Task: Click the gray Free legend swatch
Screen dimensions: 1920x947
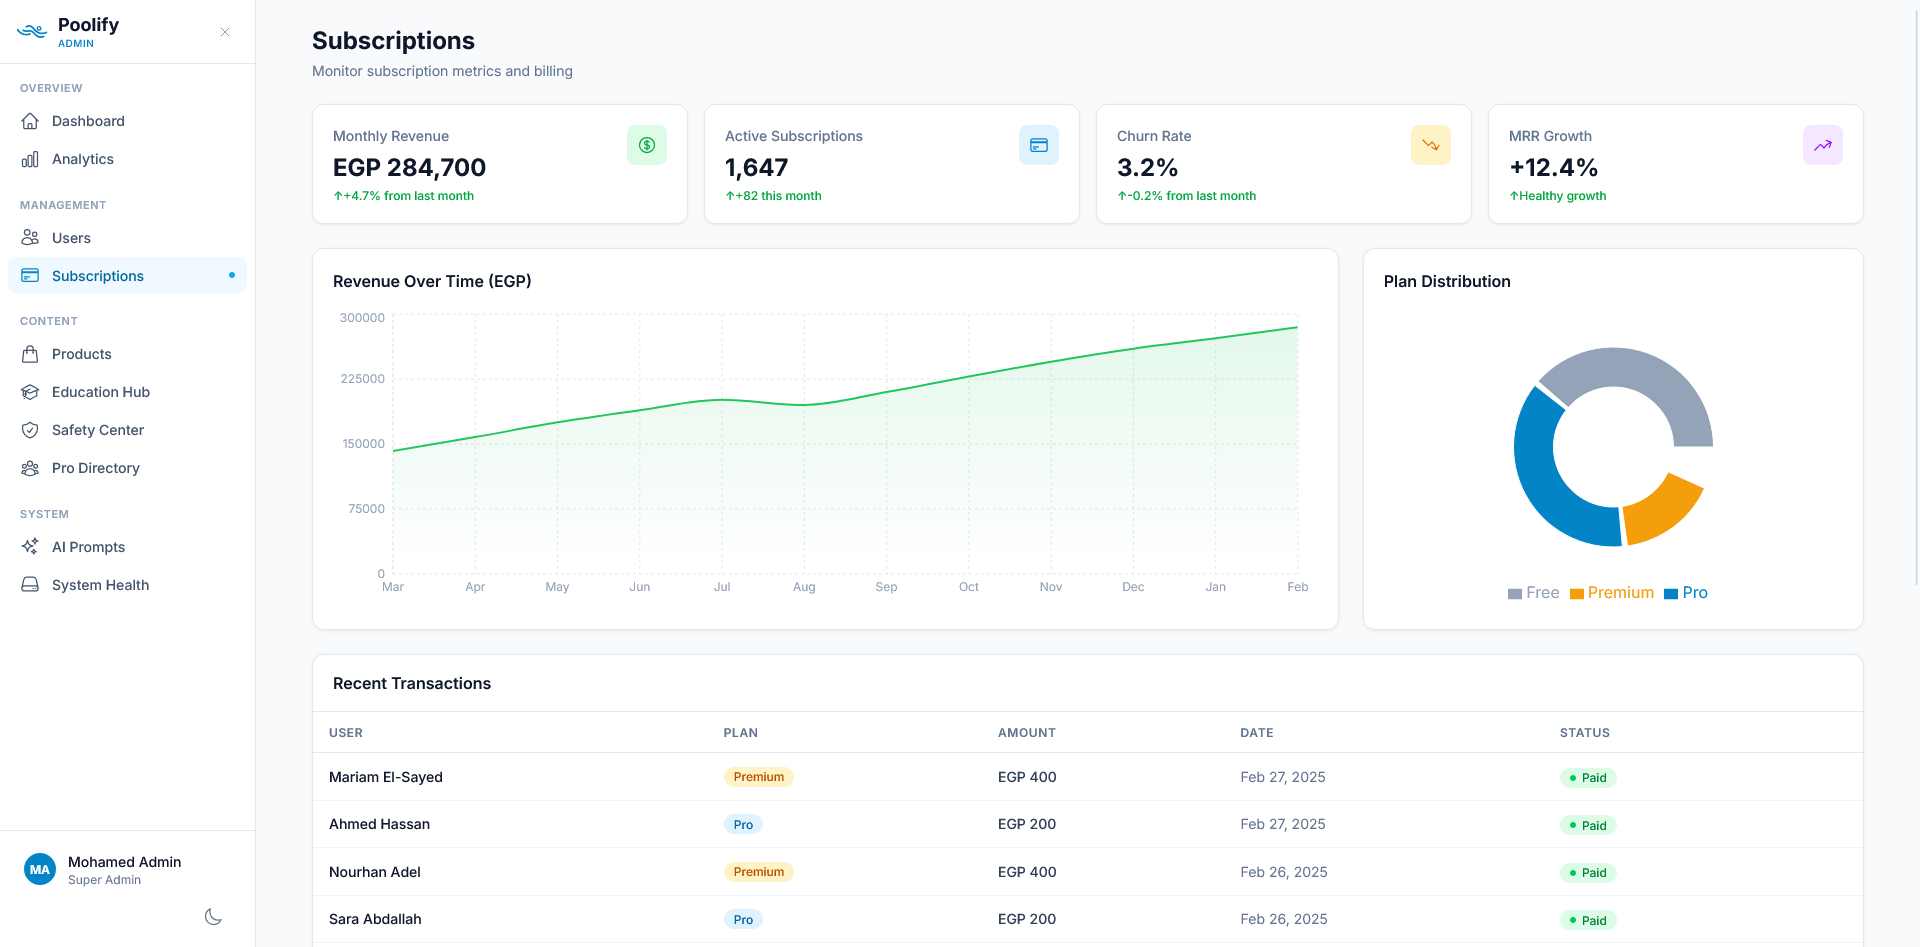Action: coord(1514,594)
